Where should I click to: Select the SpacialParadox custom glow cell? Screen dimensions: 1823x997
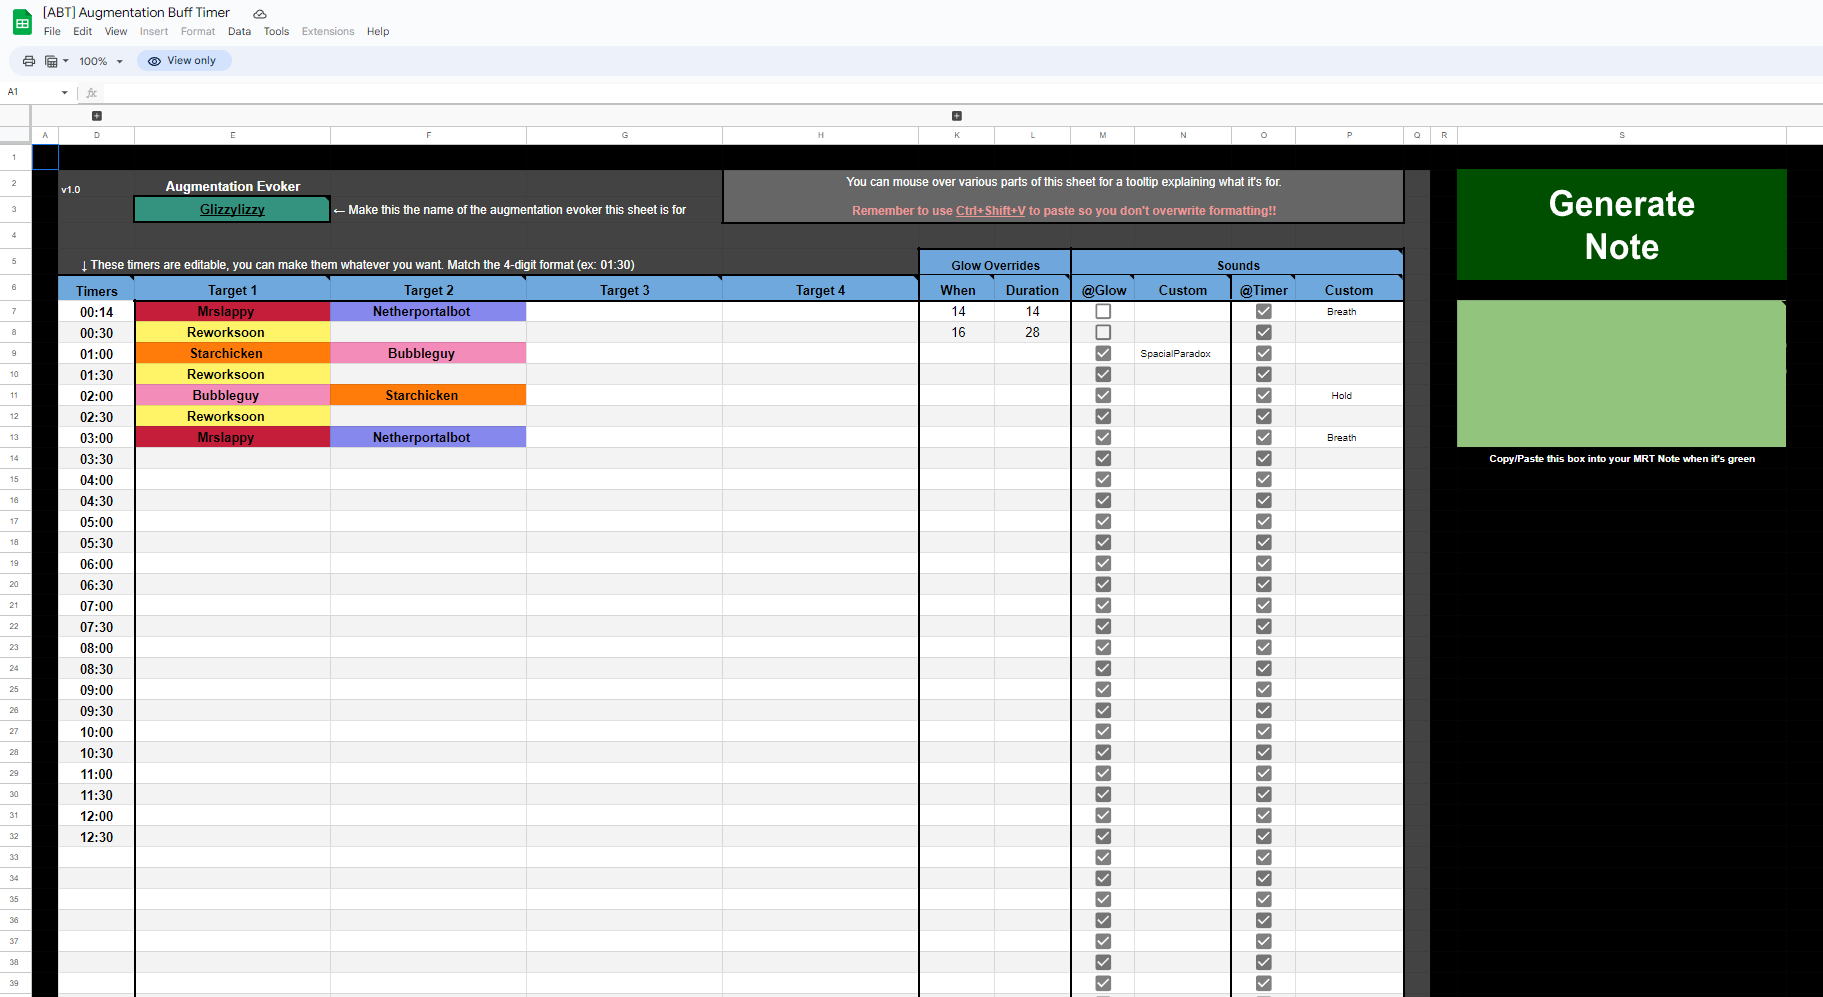click(x=1183, y=353)
